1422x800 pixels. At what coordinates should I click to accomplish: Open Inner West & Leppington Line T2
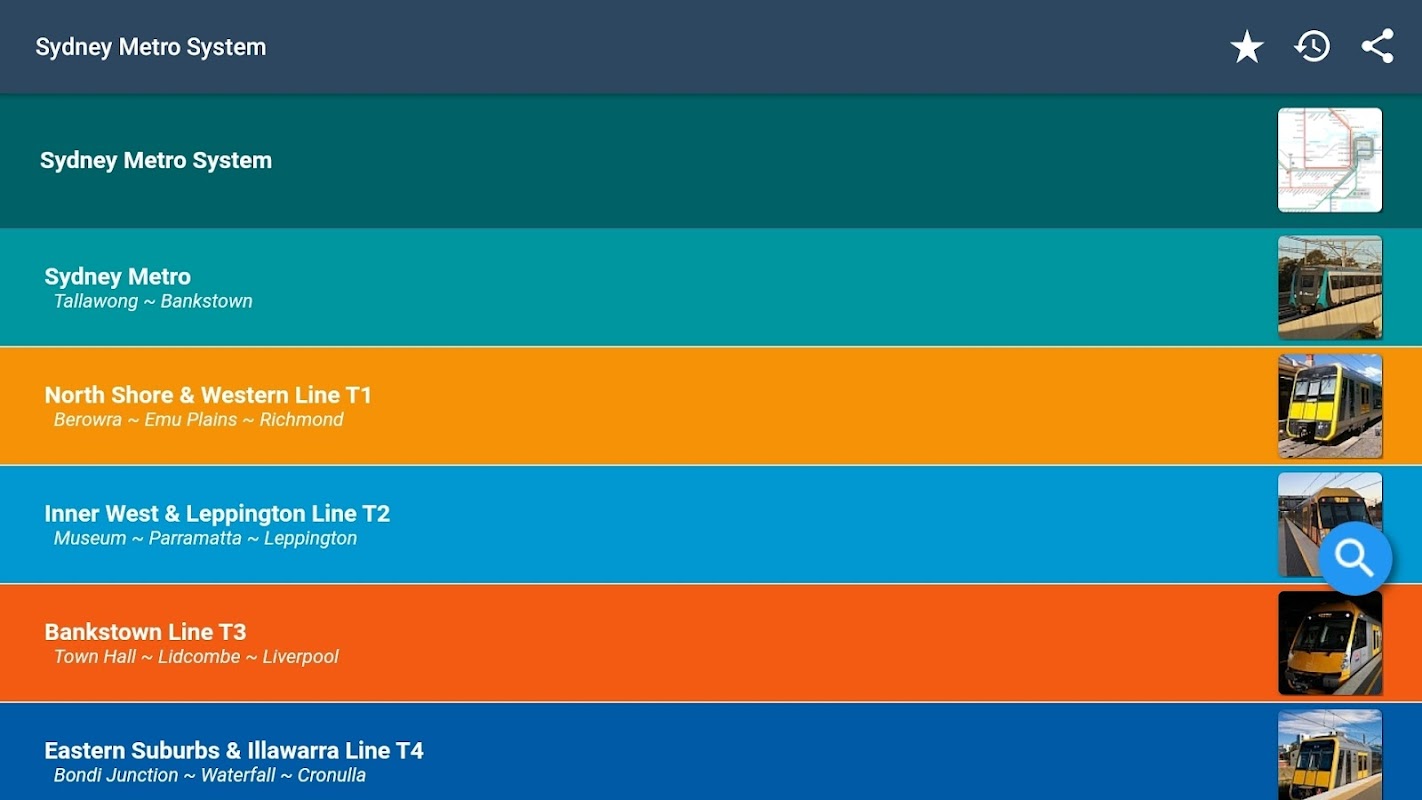711,525
